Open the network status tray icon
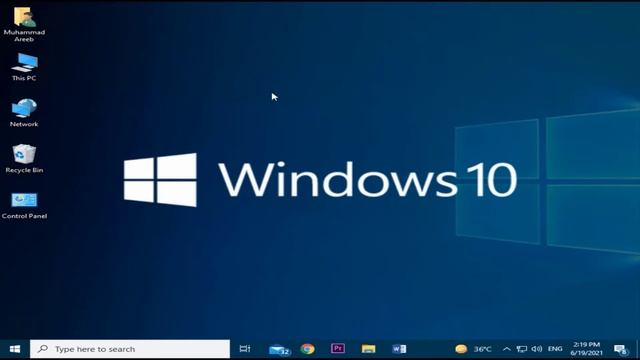This screenshot has width=640, height=360. pos(522,349)
